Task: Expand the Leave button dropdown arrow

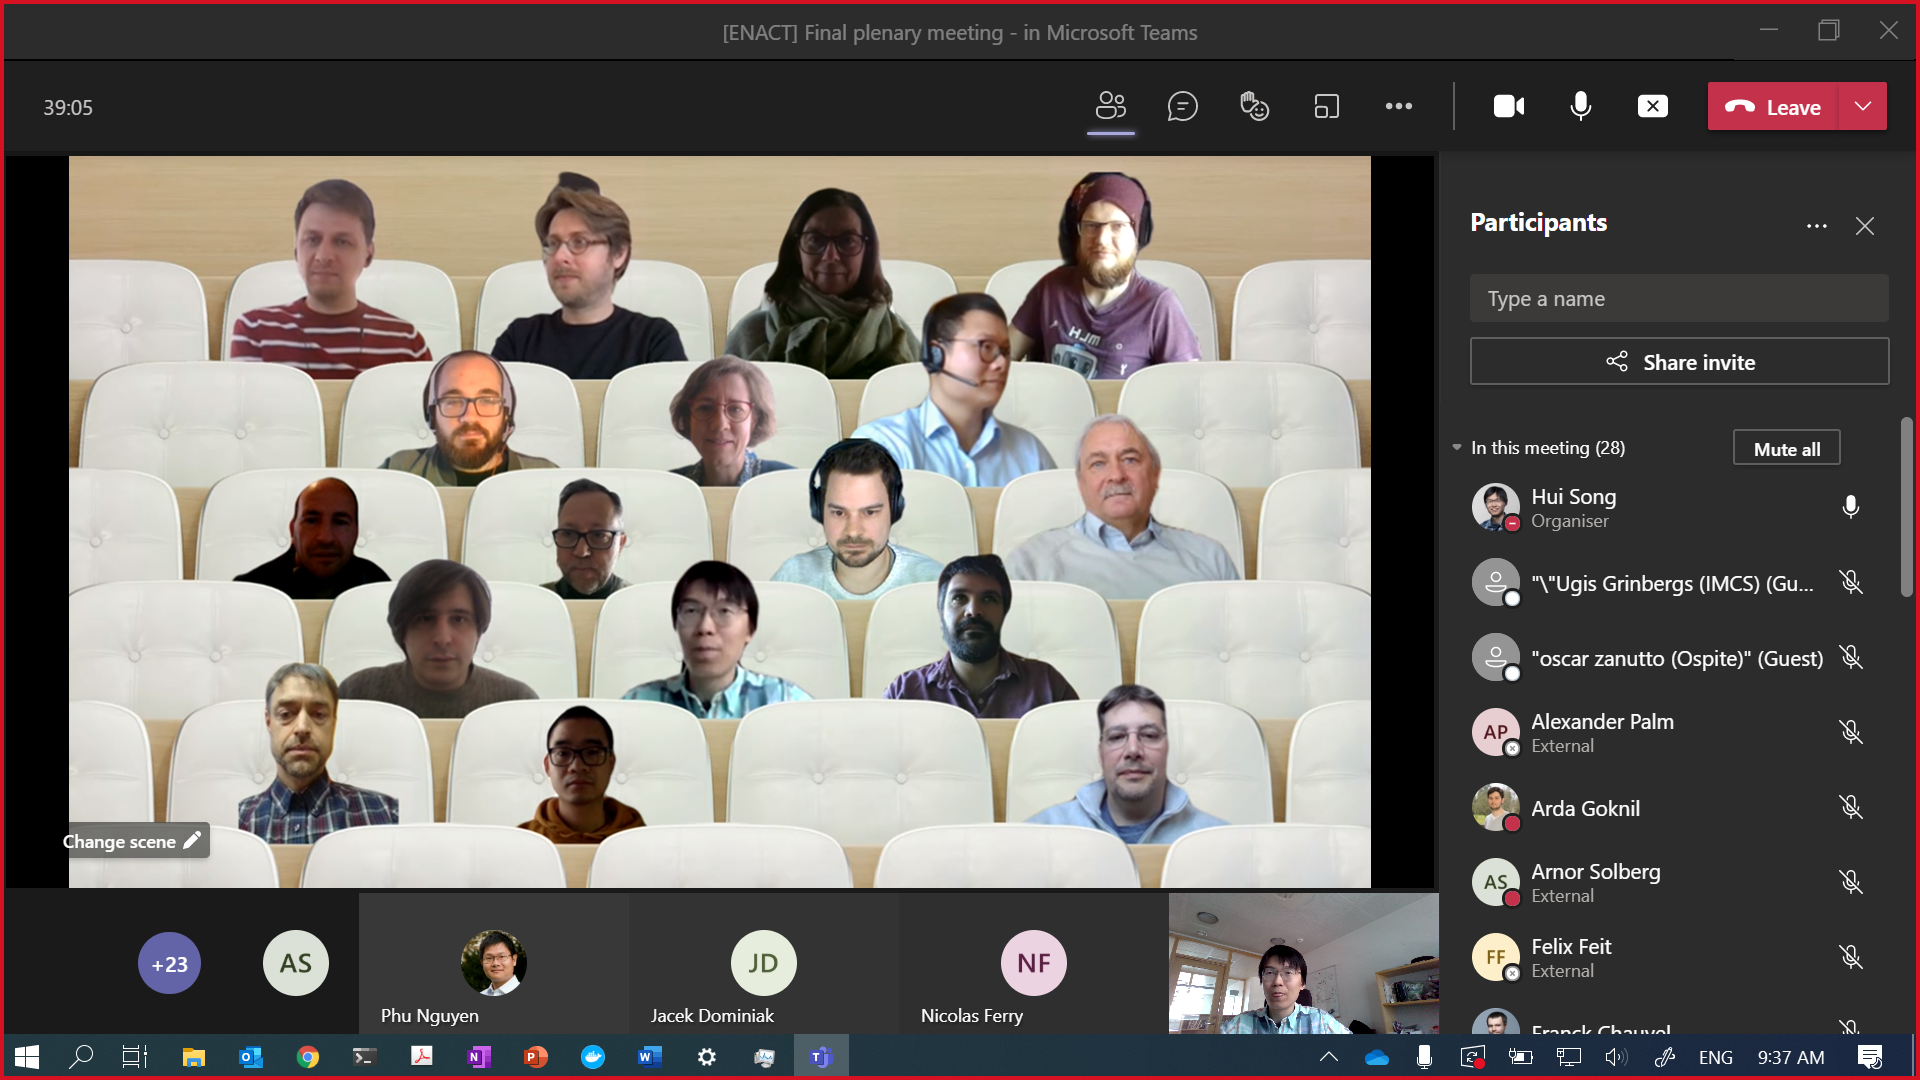Action: click(x=1862, y=106)
